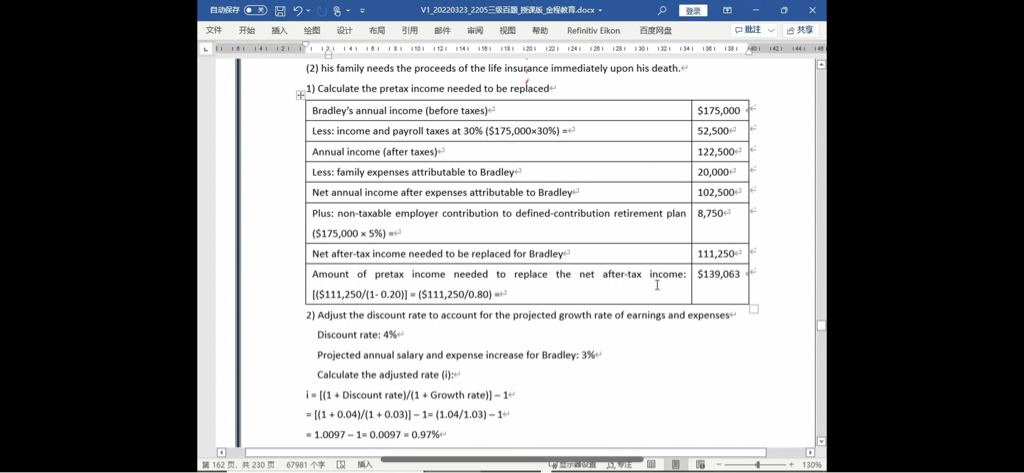Click the Save floppy disk icon

point(280,10)
